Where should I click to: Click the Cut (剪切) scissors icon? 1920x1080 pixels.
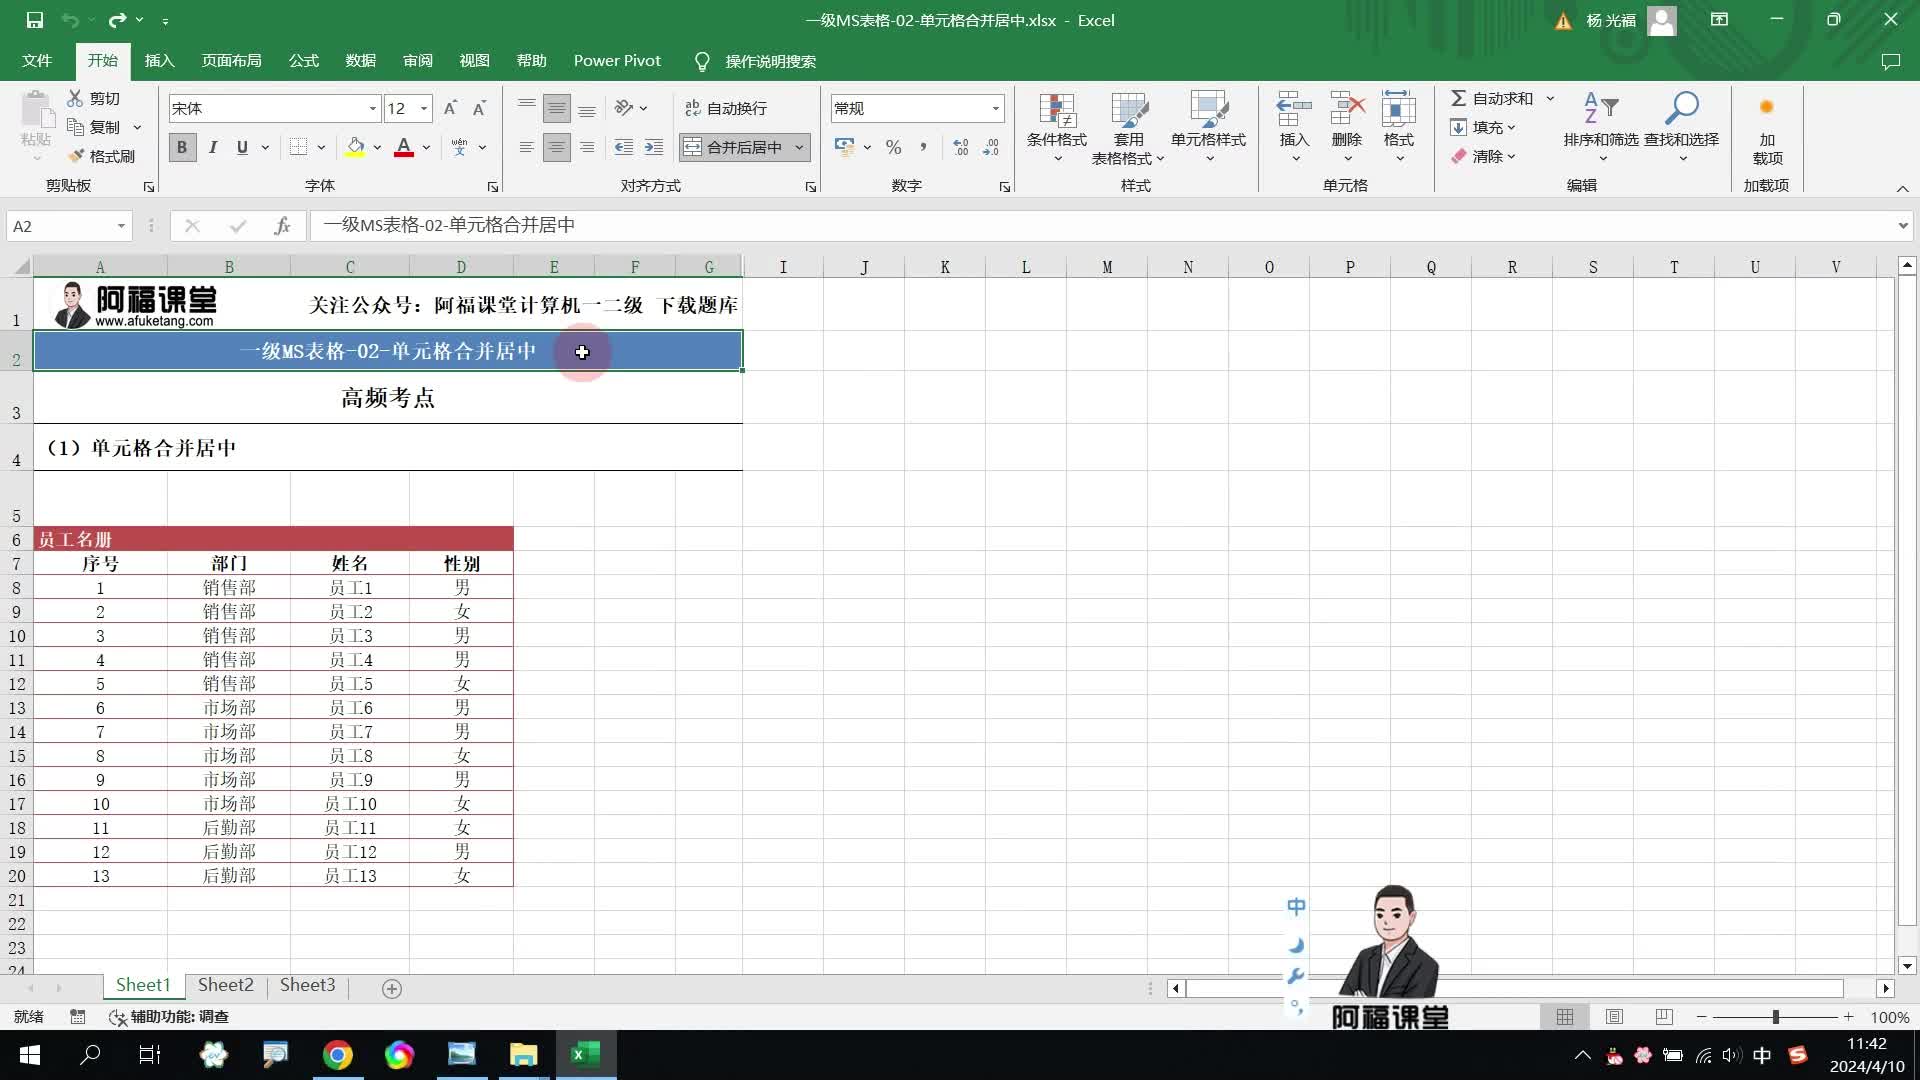pos(75,98)
